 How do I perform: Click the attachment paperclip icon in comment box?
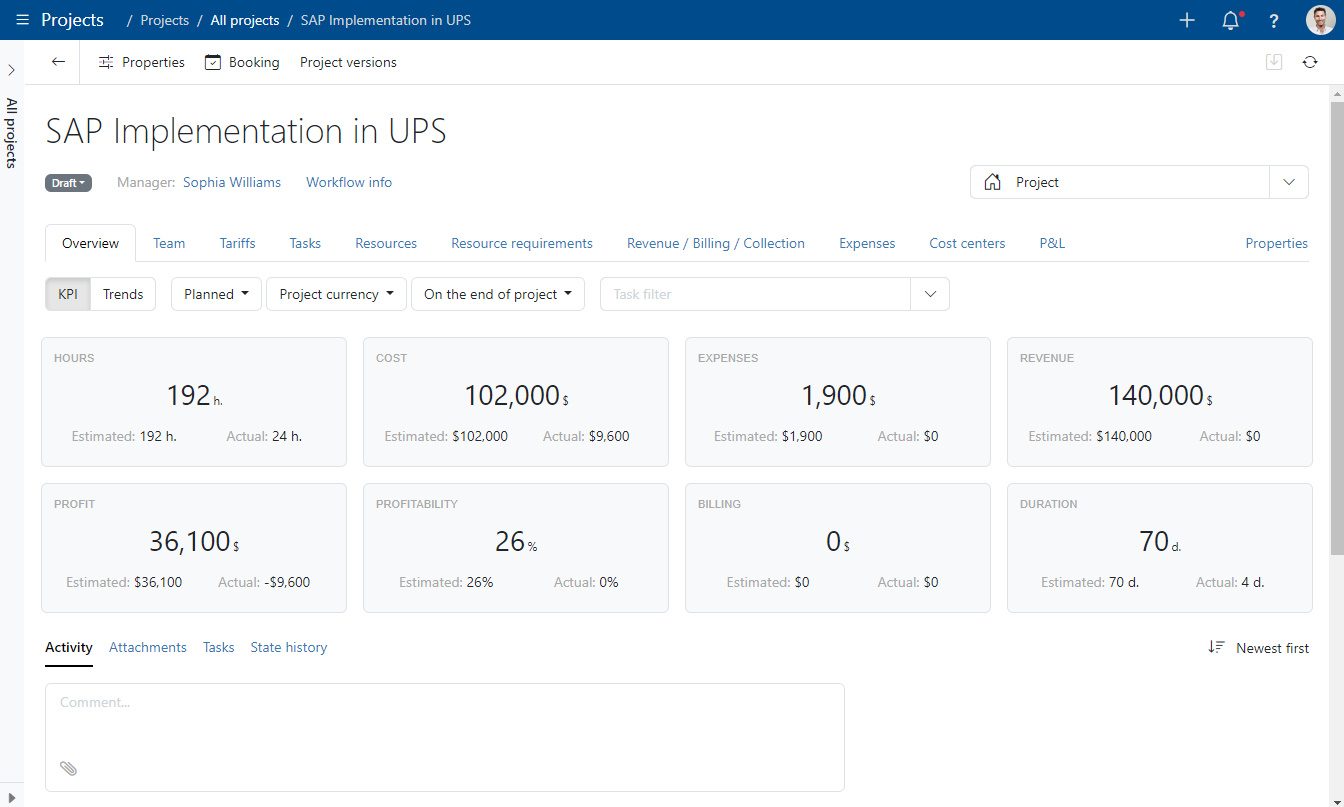68,768
